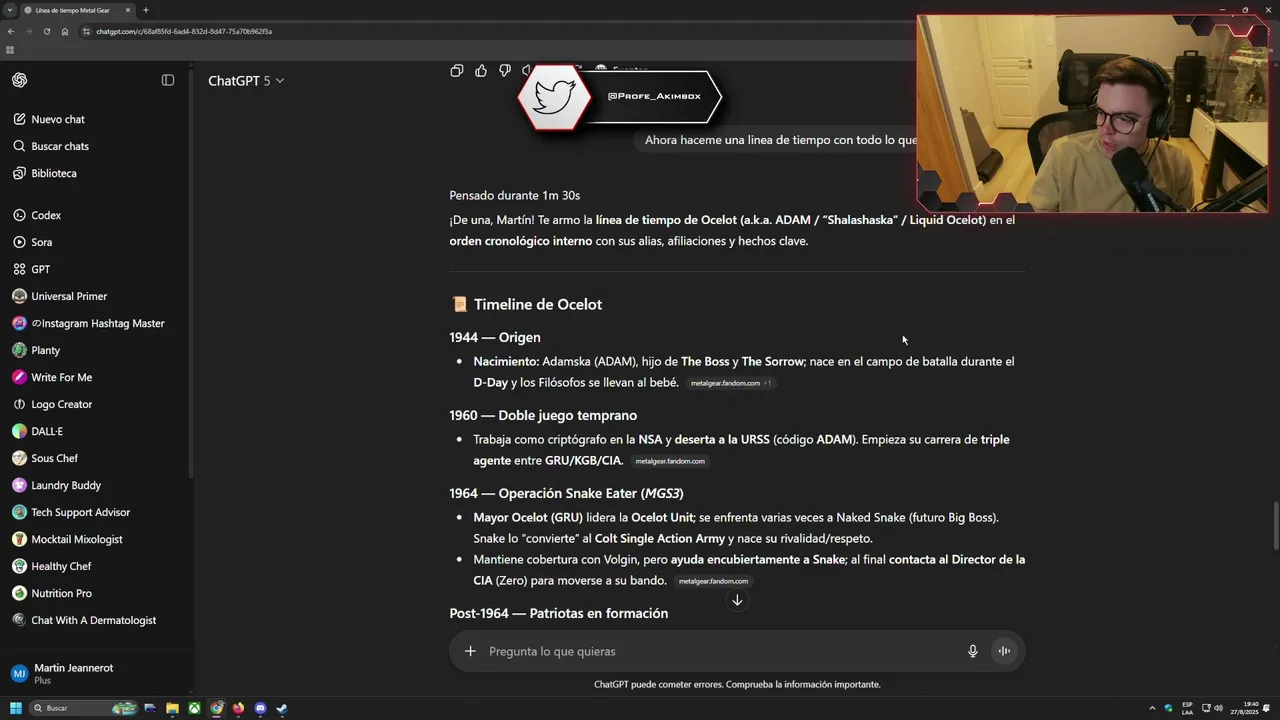Give the response a thumbs down
Screen dimensions: 1280x720
point(505,70)
